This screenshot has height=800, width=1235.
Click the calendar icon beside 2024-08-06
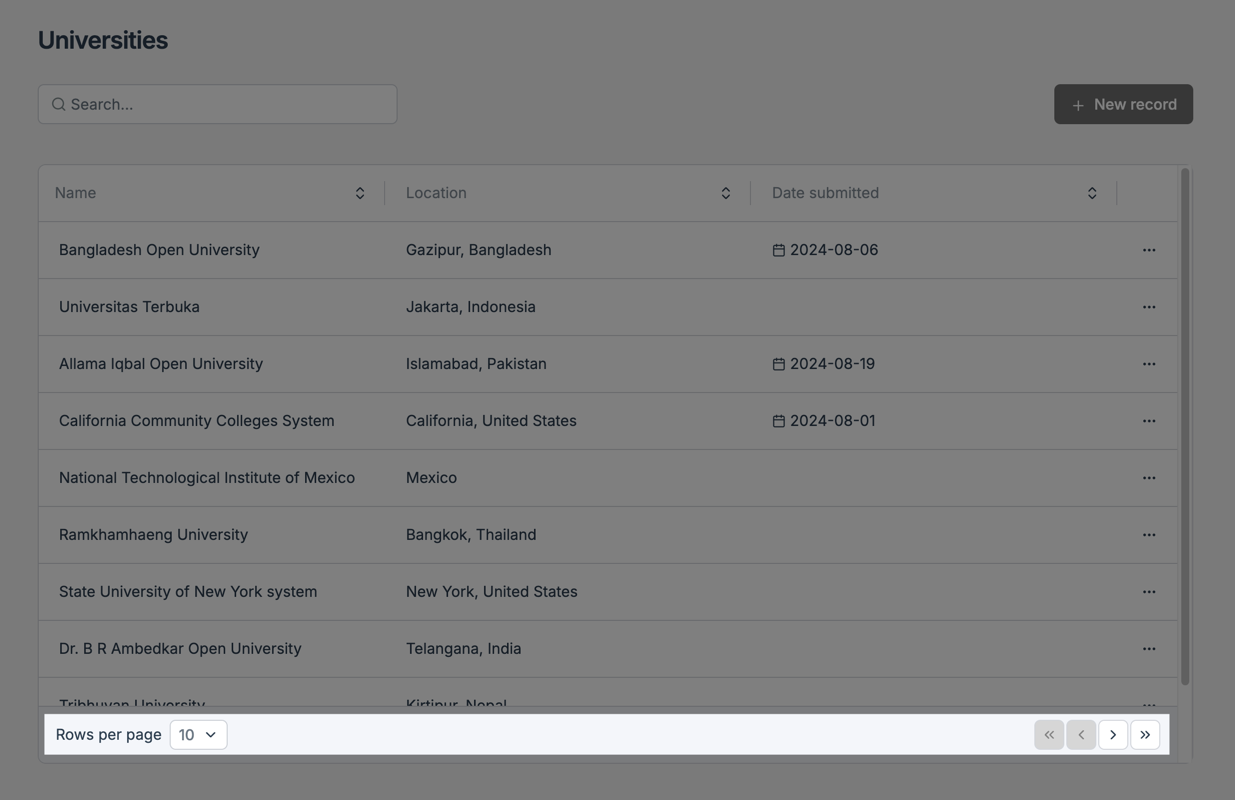(x=778, y=250)
